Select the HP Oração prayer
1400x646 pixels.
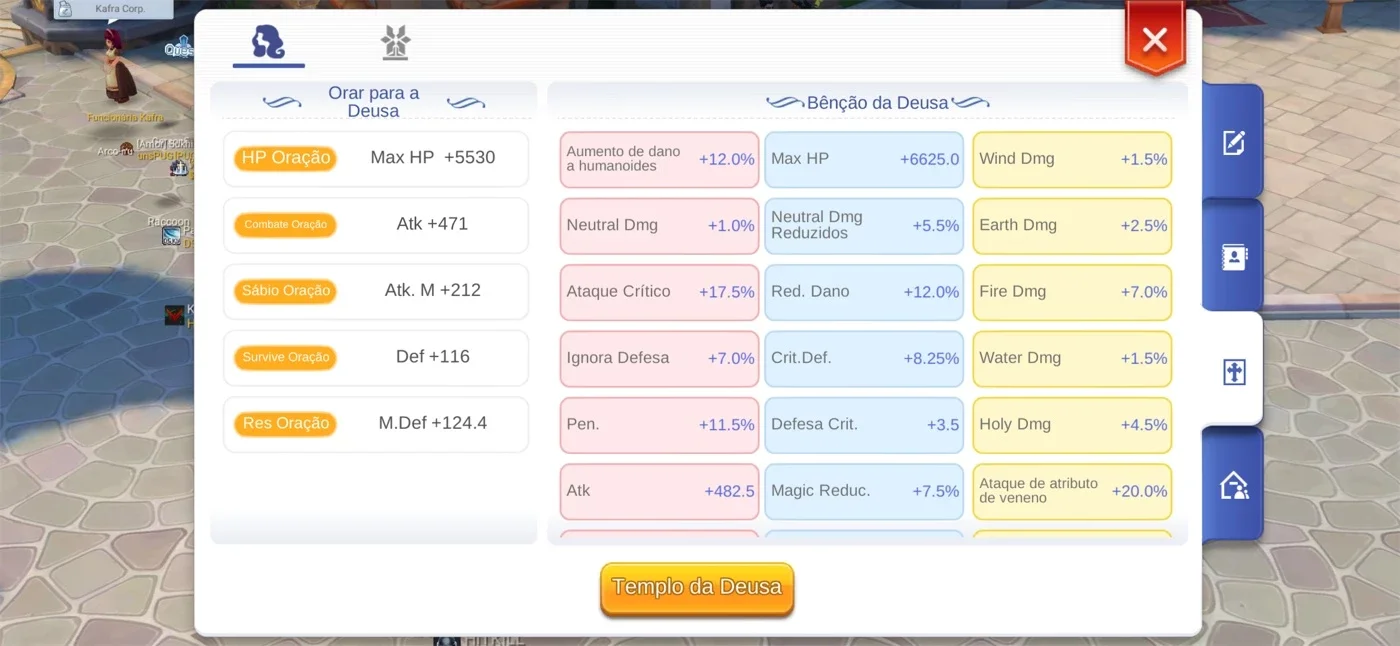tap(285, 158)
